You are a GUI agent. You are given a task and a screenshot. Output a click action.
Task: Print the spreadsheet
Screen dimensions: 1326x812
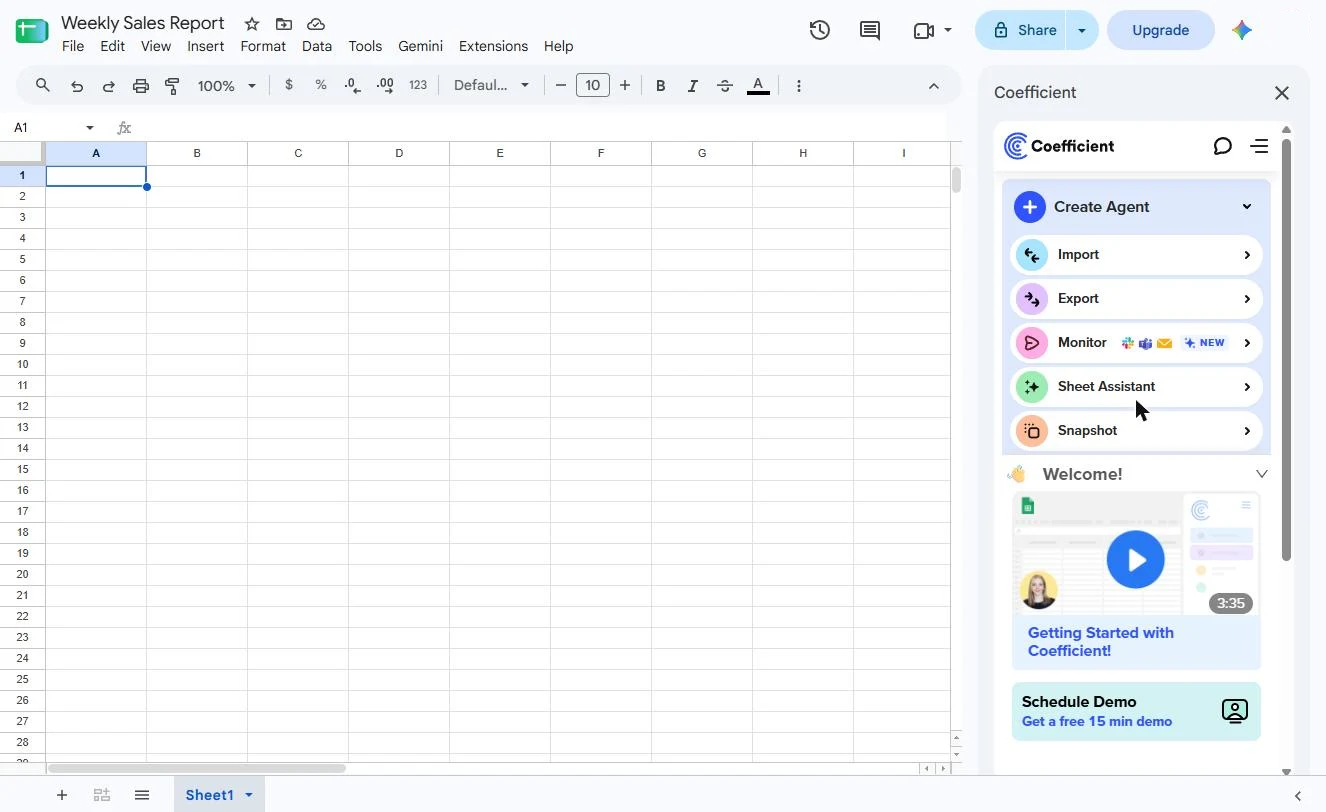(x=141, y=86)
